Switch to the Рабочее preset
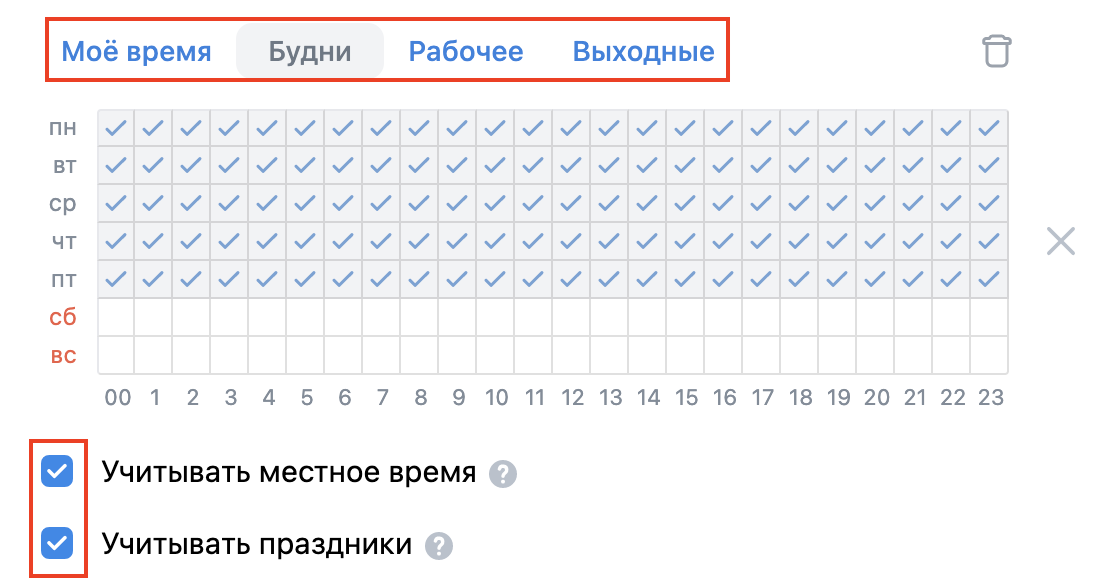1098x583 pixels. click(466, 51)
